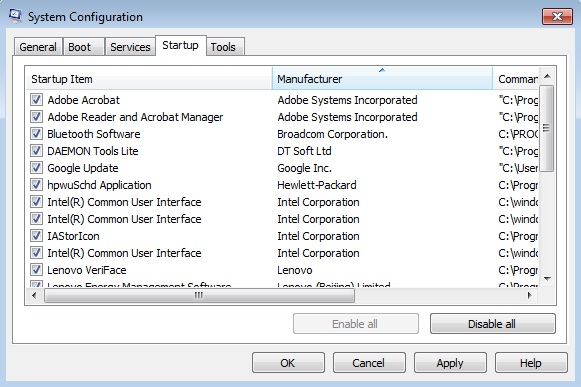Select the Startup tab
This screenshot has width=581, height=387.
(180, 45)
